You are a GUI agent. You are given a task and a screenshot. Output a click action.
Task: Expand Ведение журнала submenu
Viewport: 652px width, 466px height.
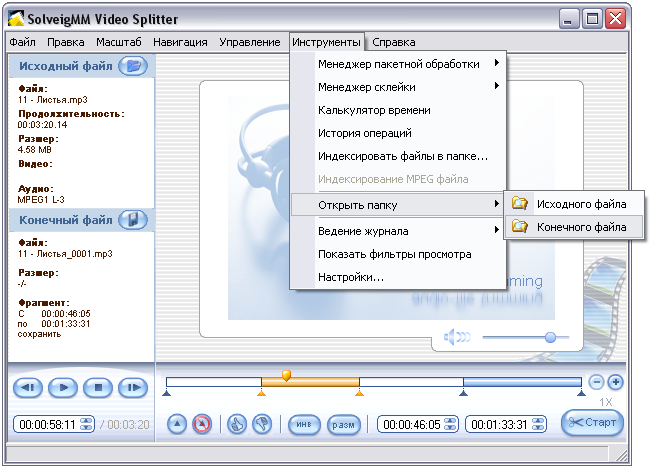tap(398, 231)
